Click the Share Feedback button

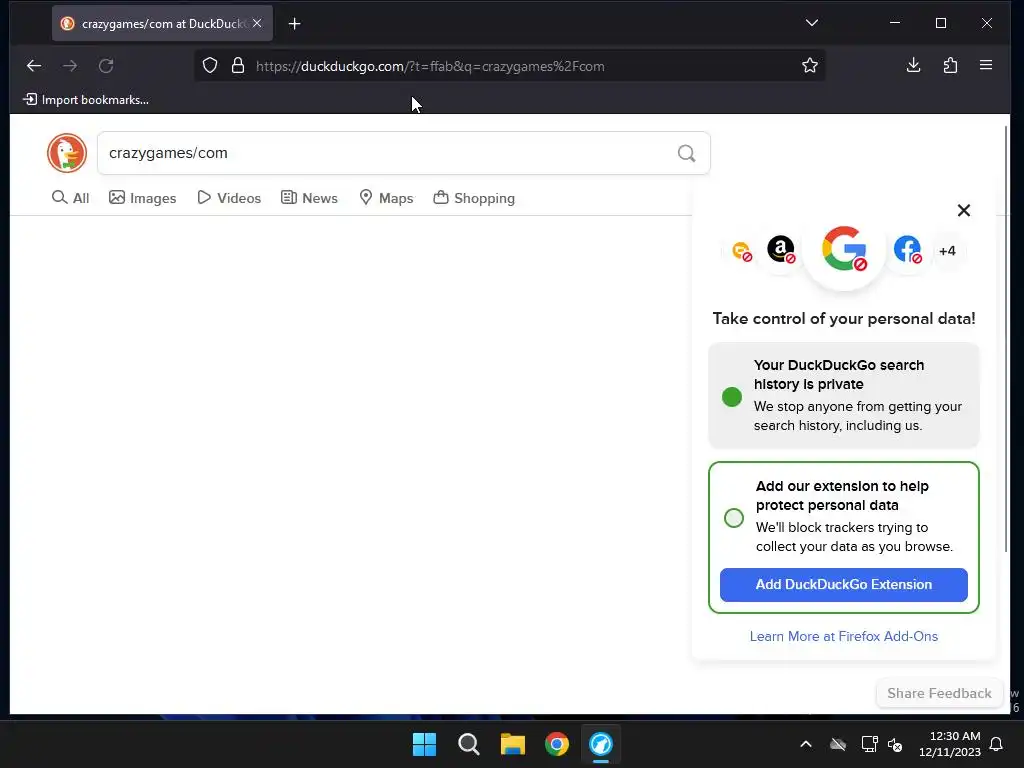click(x=939, y=694)
